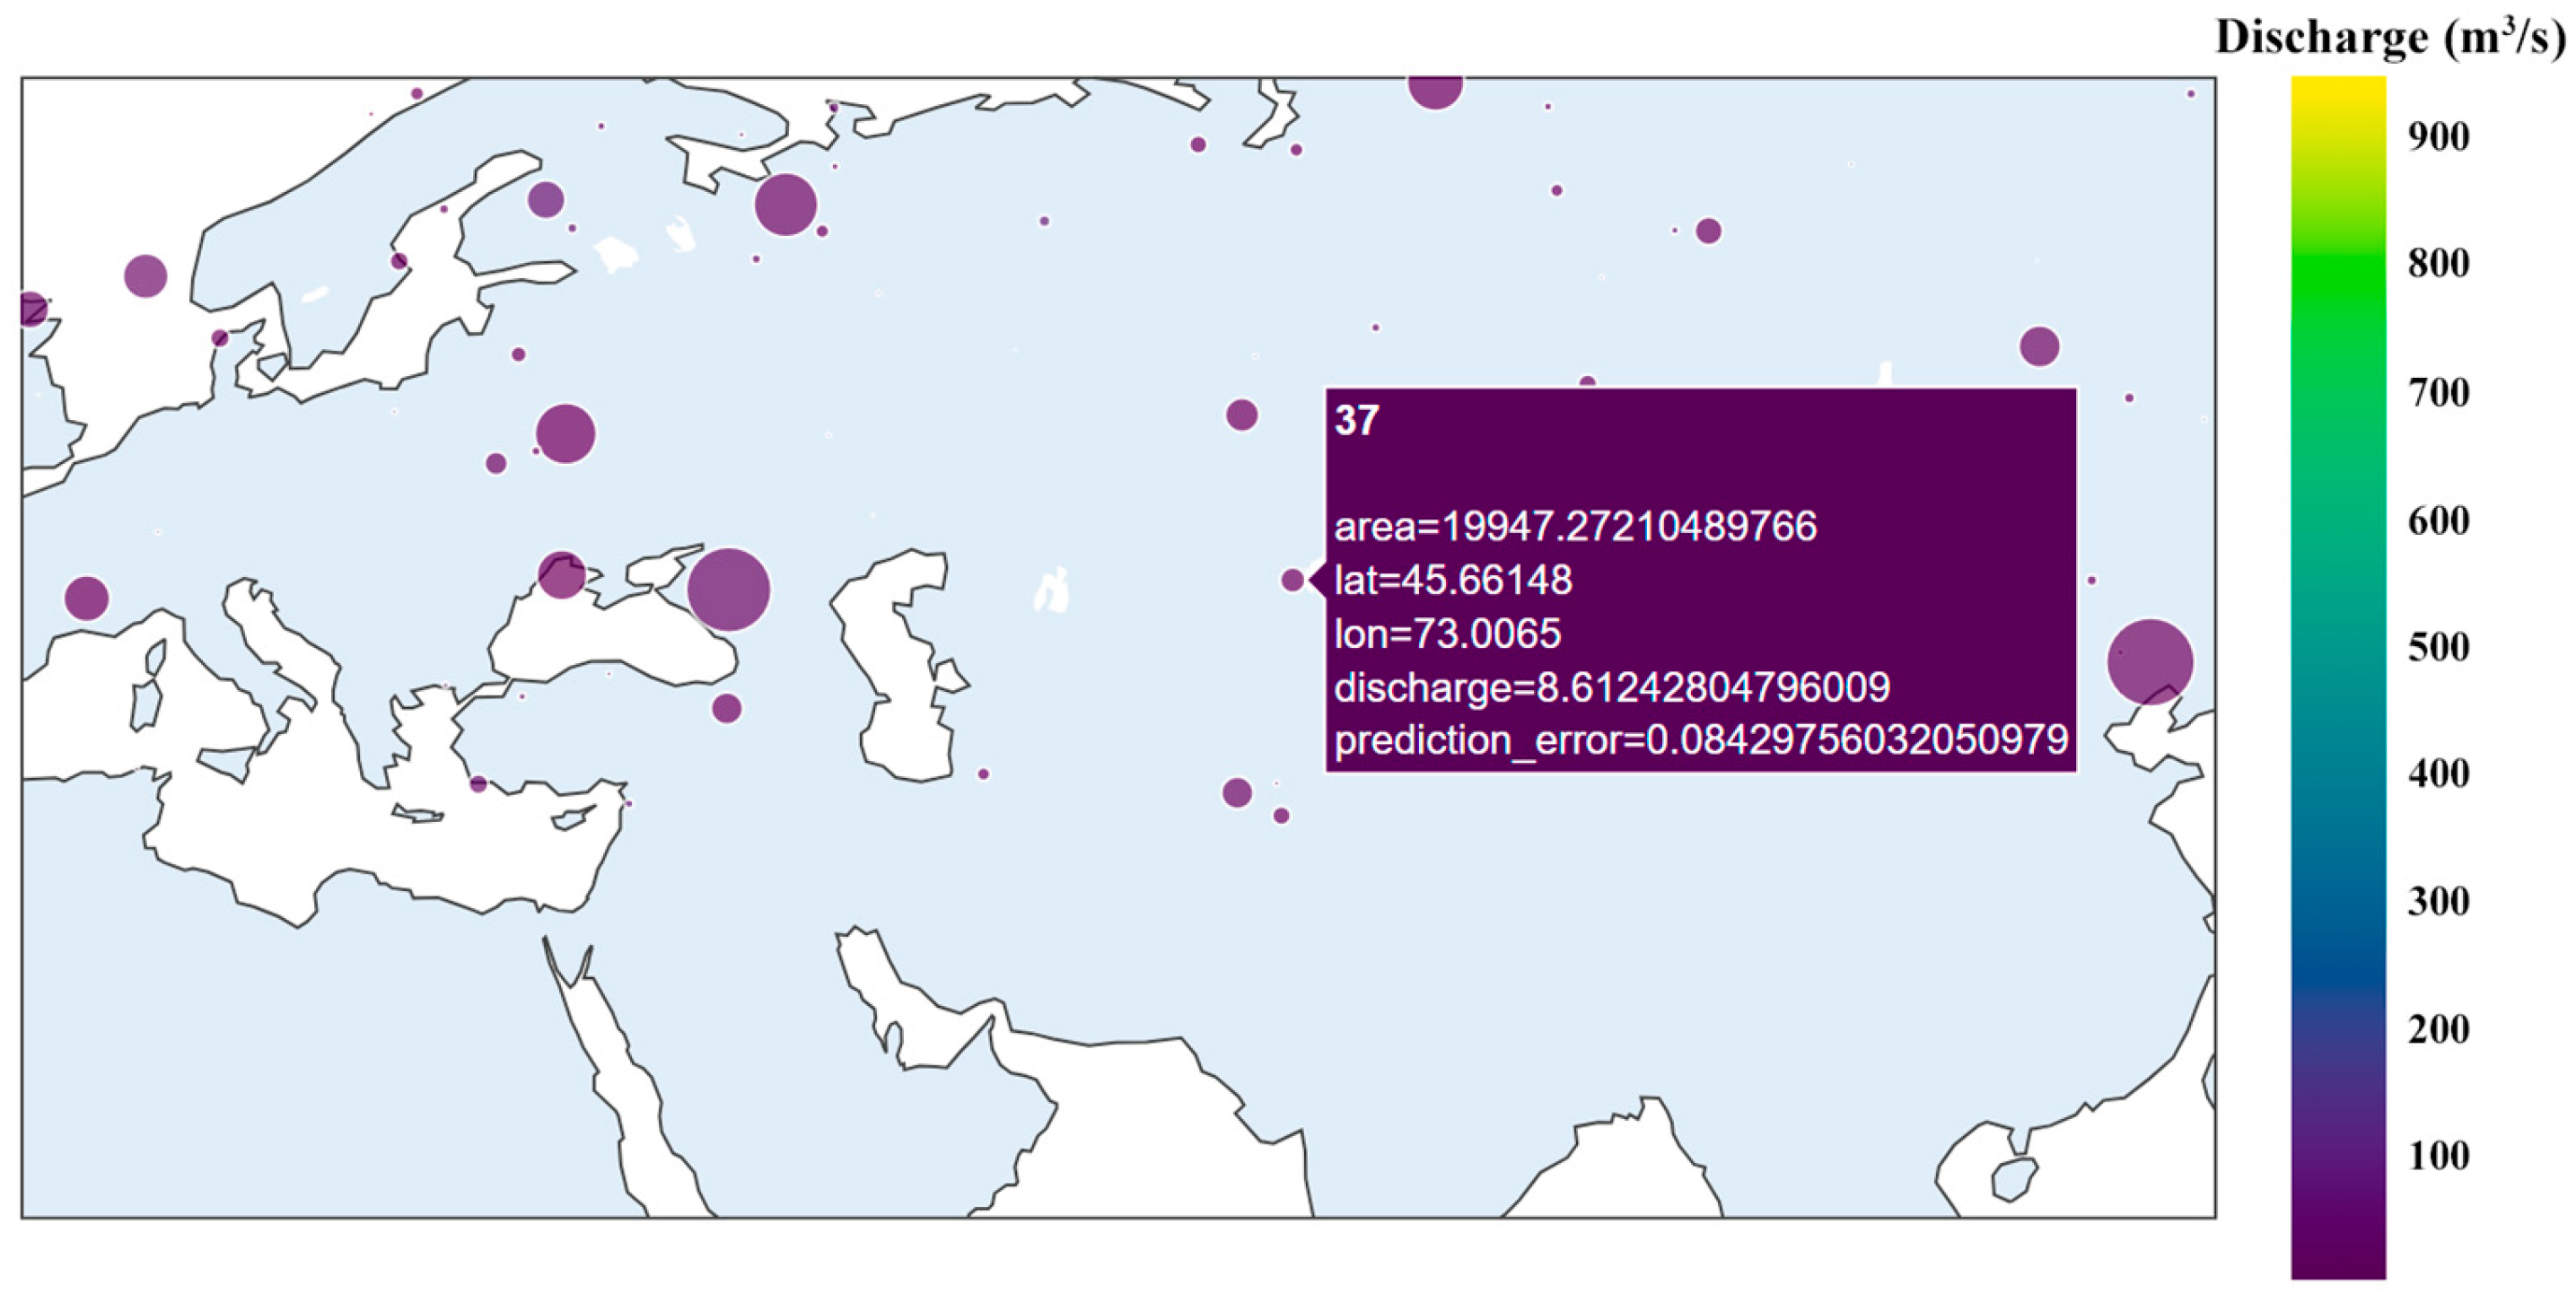Click the "Discharge (m³/s)" colorbar title
Image resolution: width=2576 pixels, height=1294 pixels.
[2390, 38]
